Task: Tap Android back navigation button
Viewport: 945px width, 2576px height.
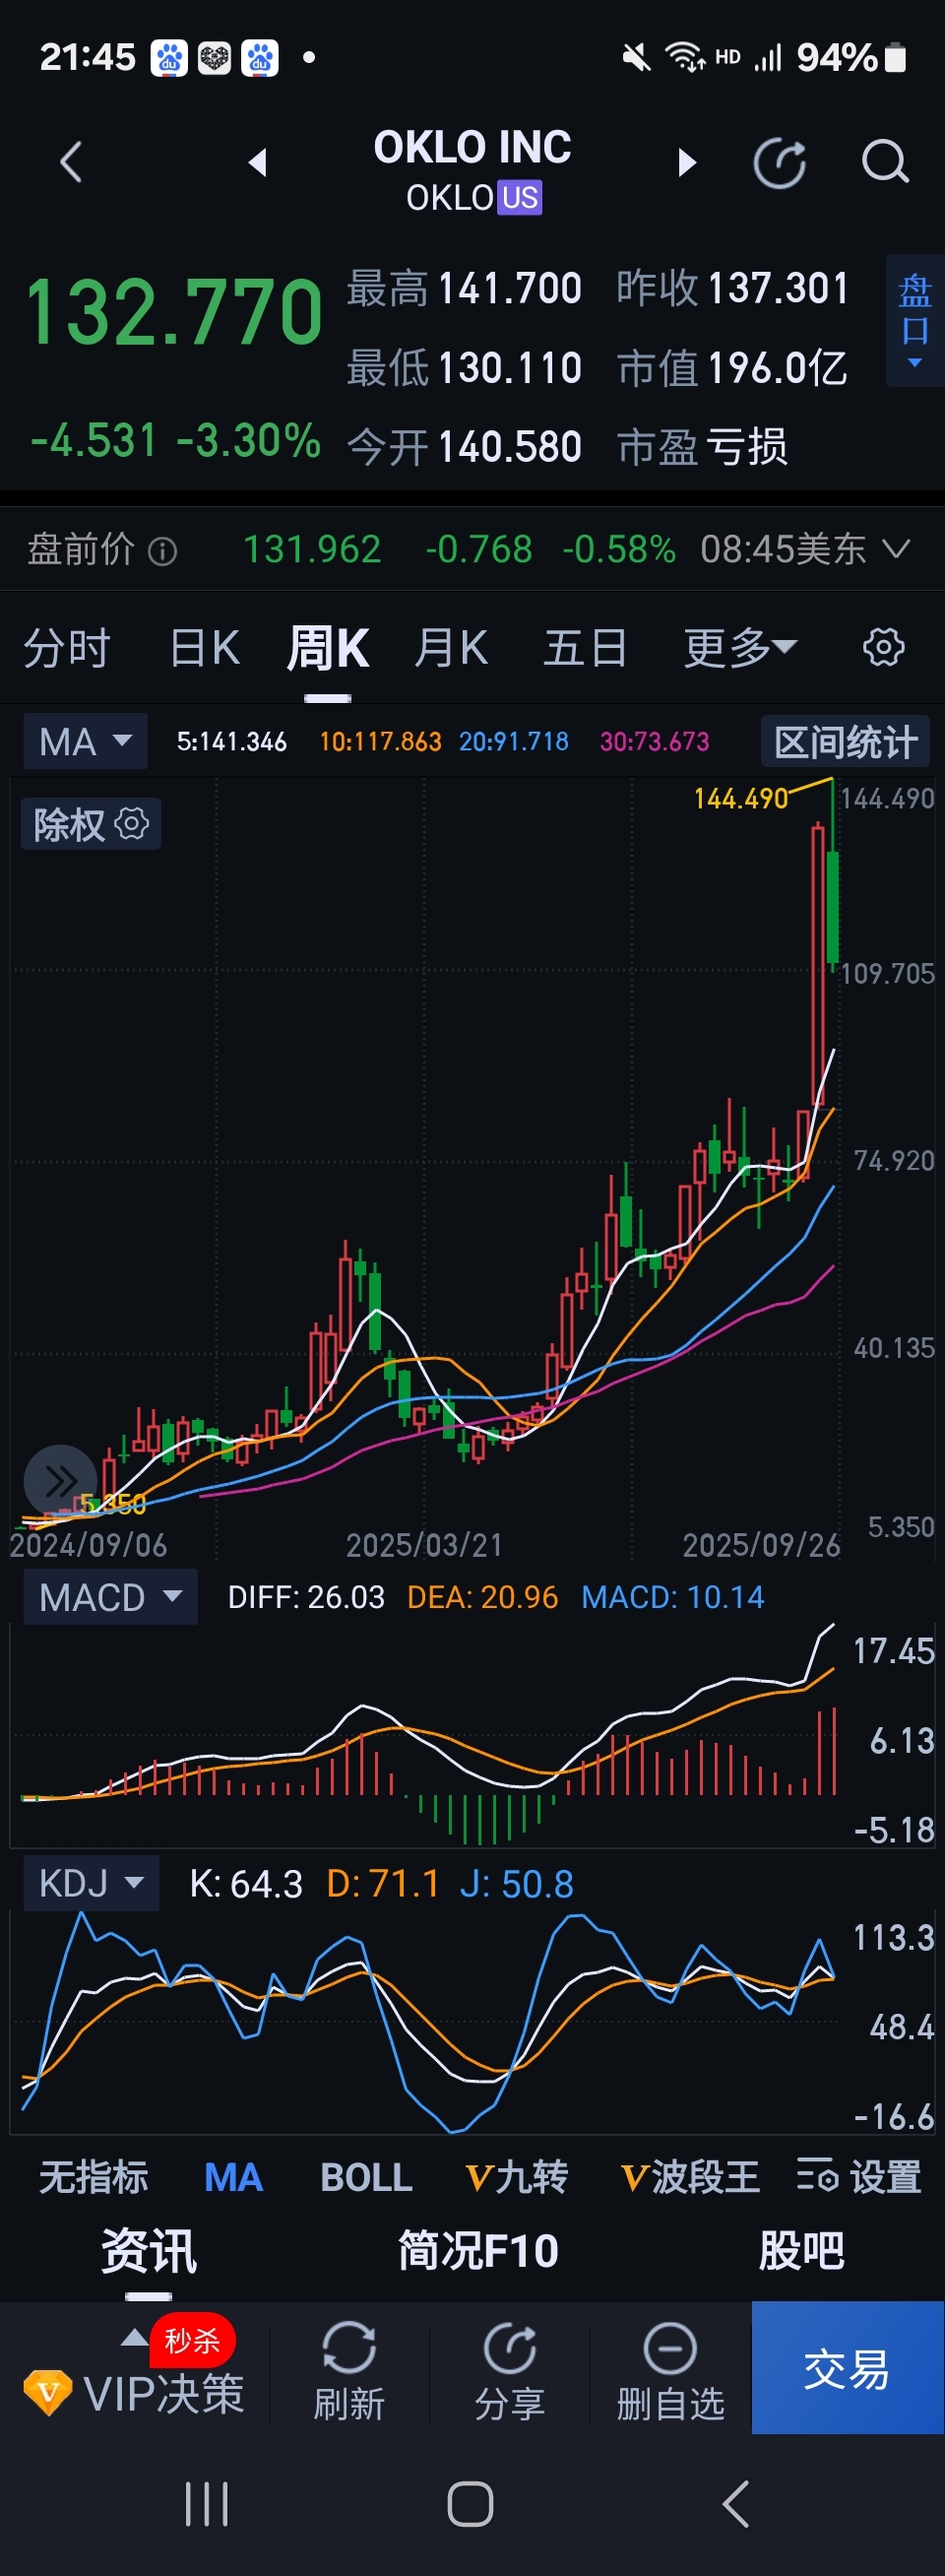Action: tap(735, 2505)
